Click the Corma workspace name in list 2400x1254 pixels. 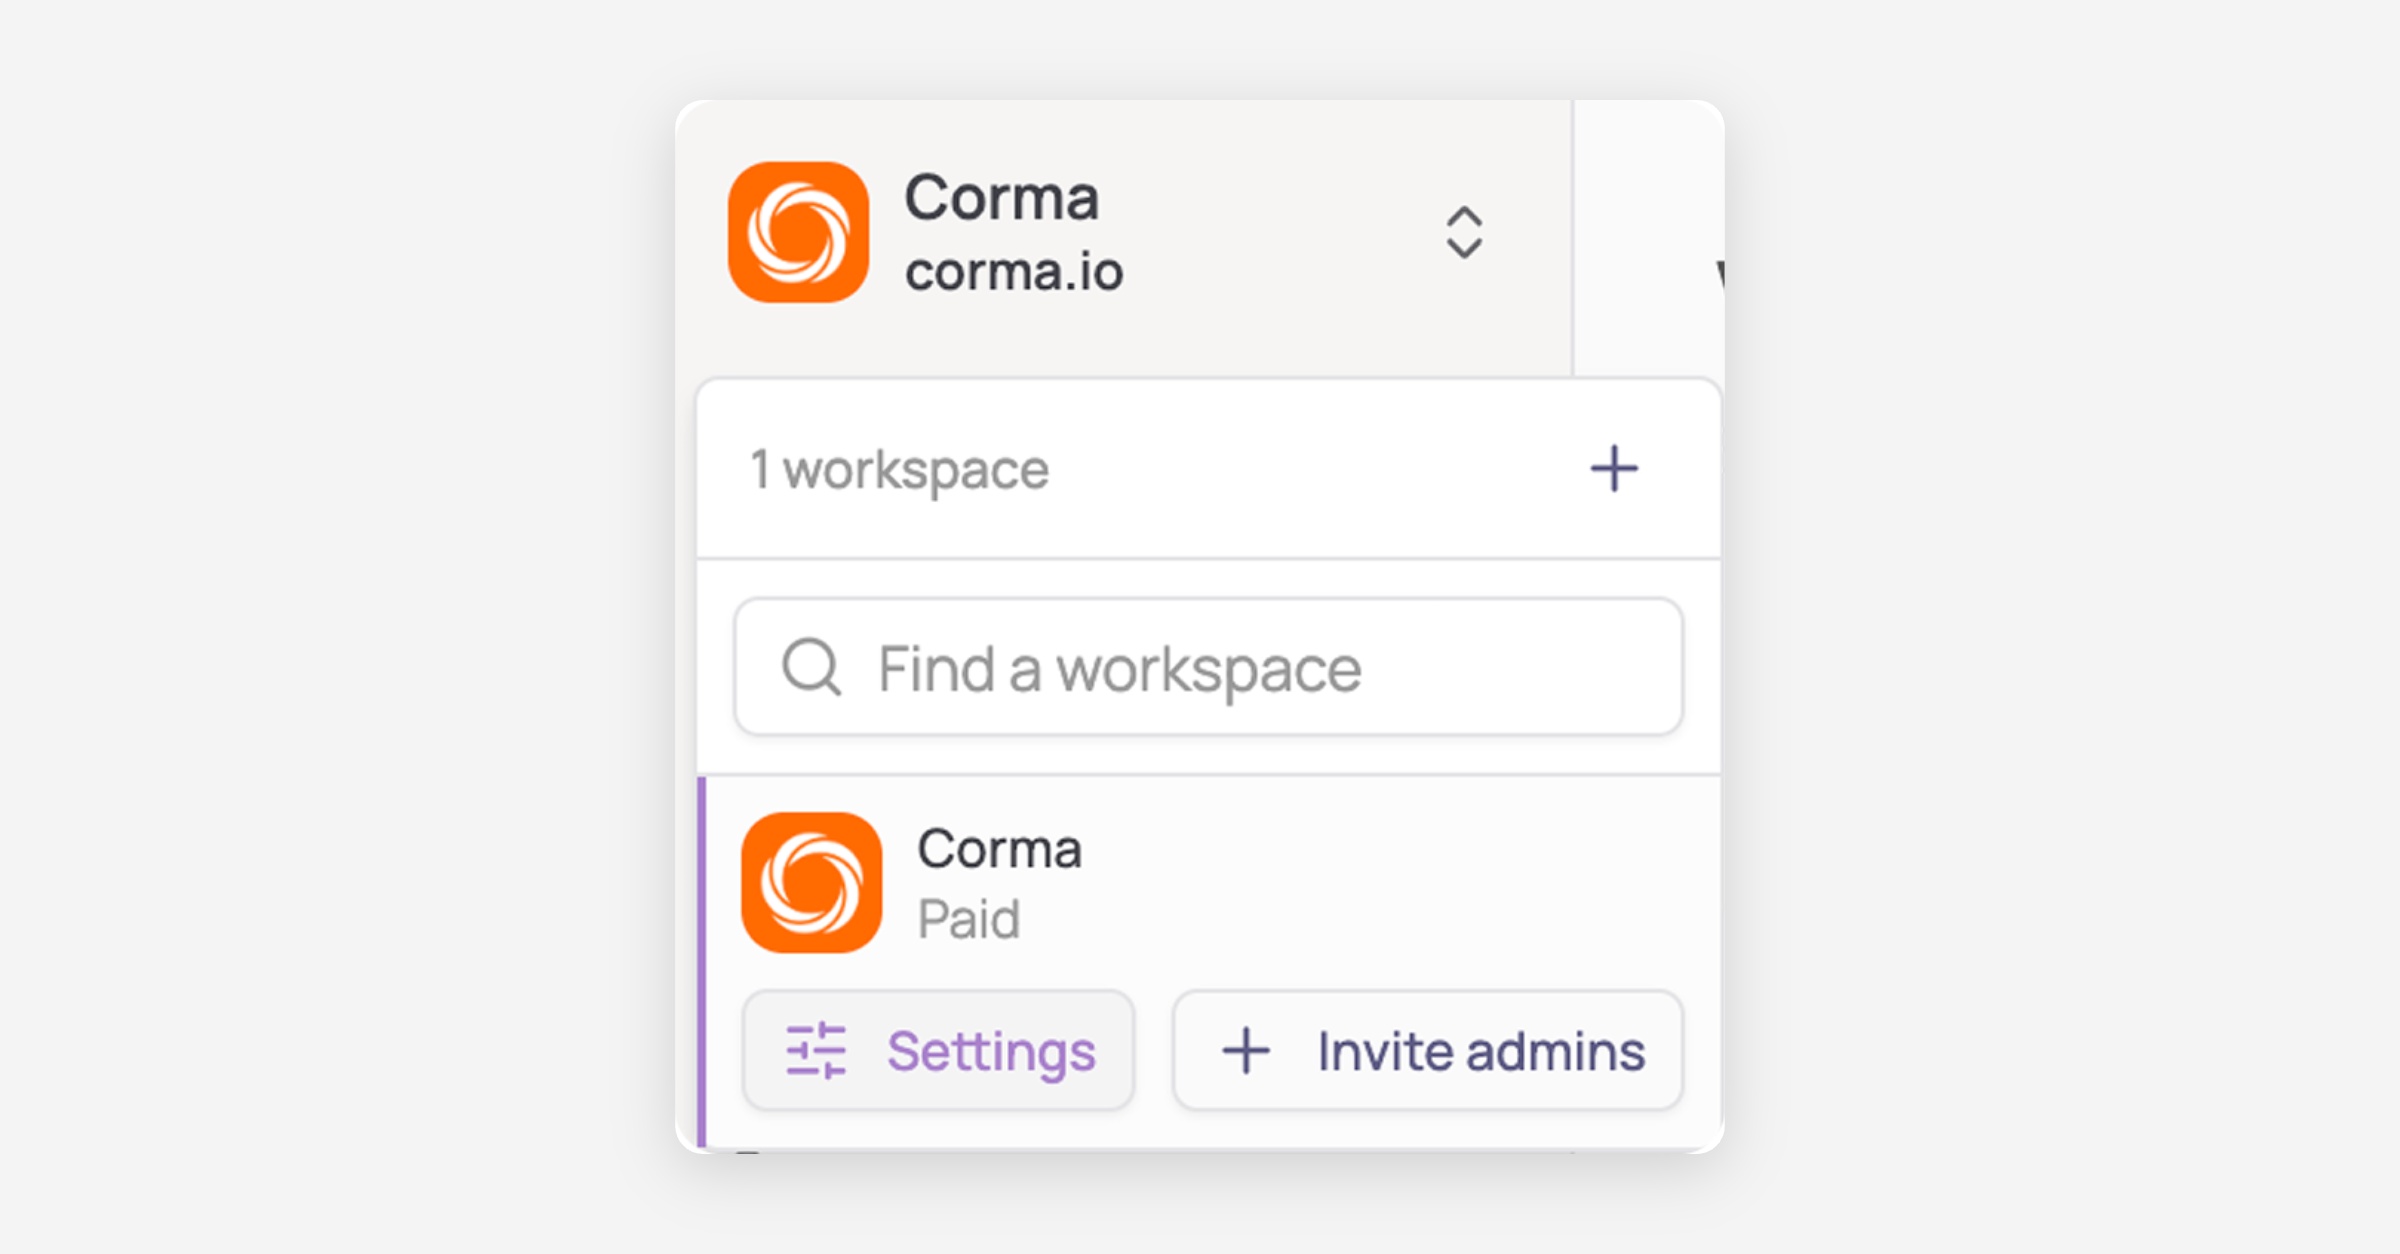click(x=999, y=849)
